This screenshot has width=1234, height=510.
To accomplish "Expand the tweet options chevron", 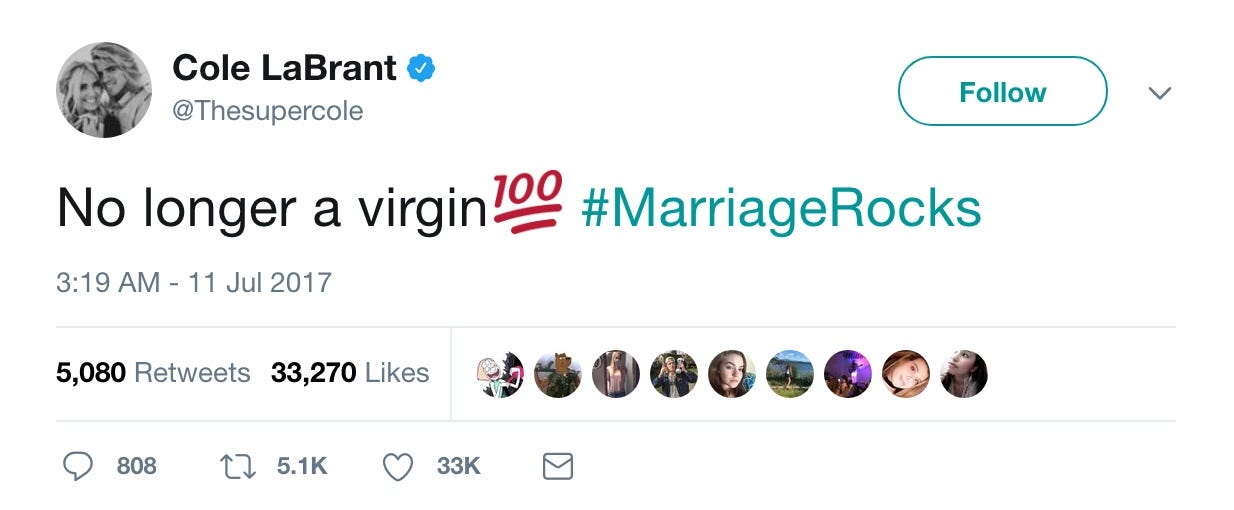I will pos(1159,93).
